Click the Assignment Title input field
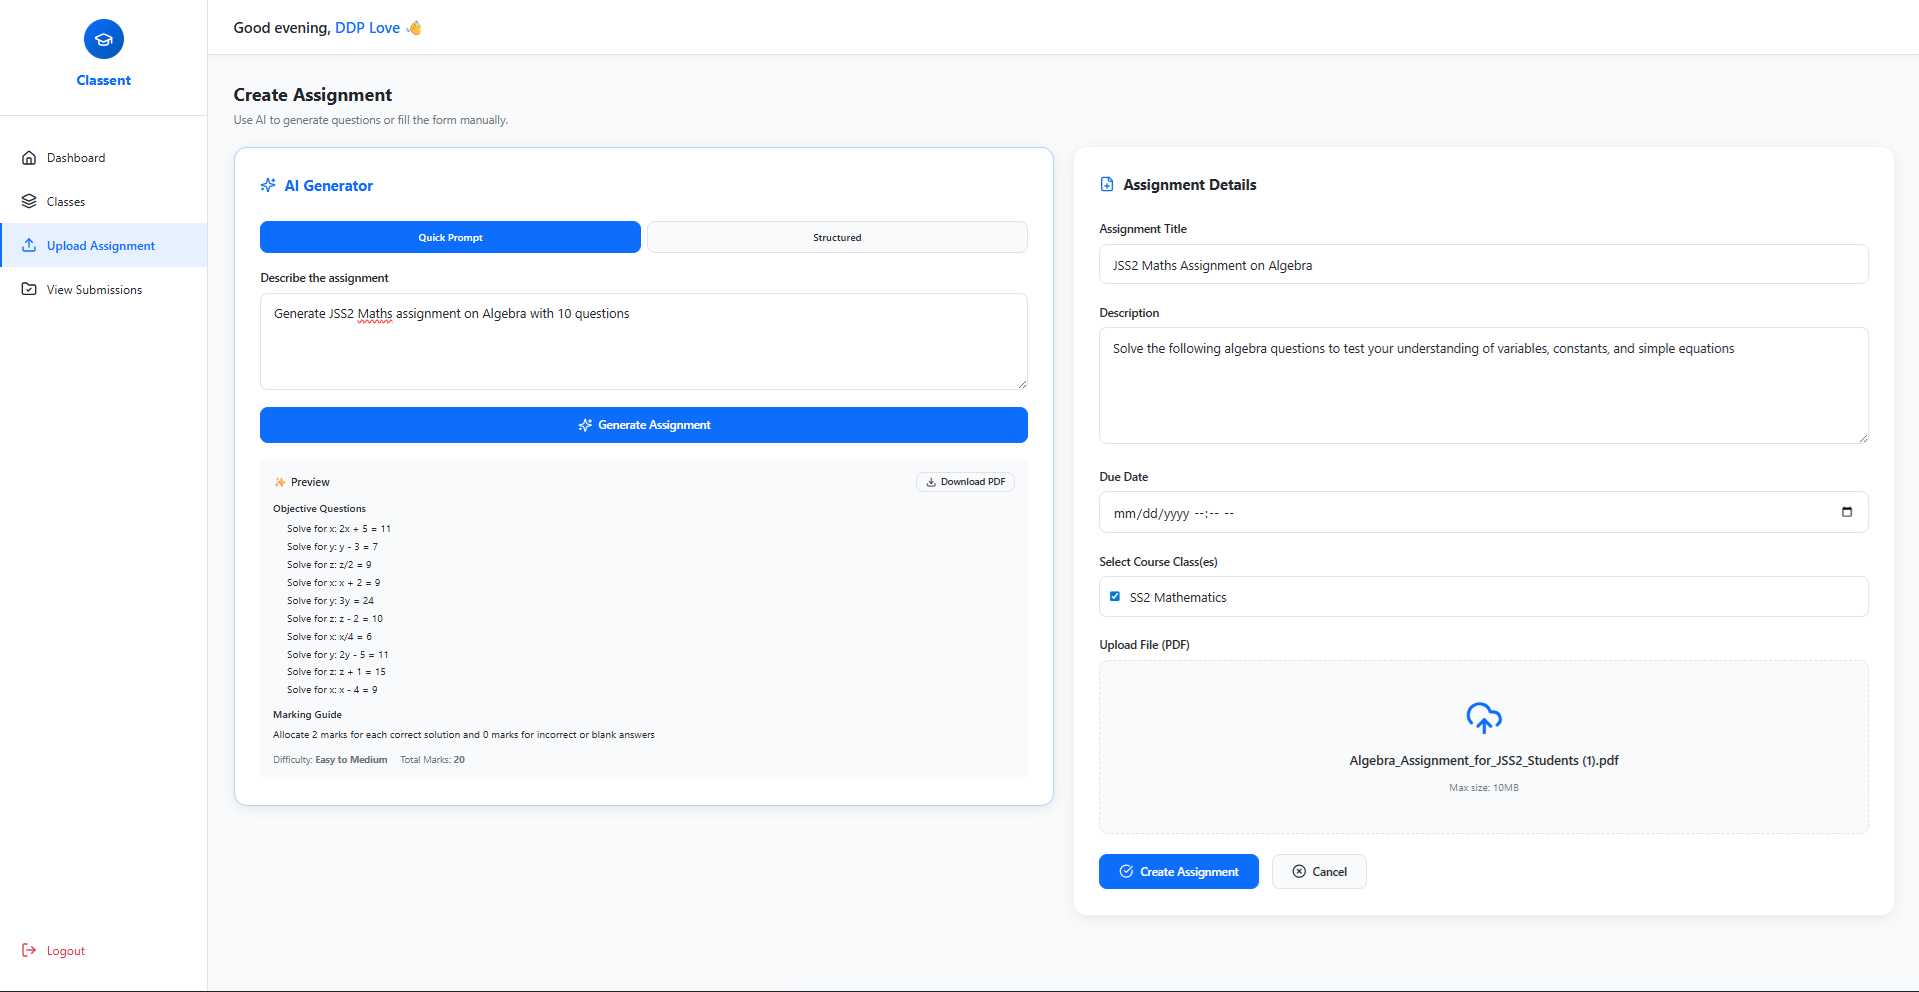 [1484, 265]
